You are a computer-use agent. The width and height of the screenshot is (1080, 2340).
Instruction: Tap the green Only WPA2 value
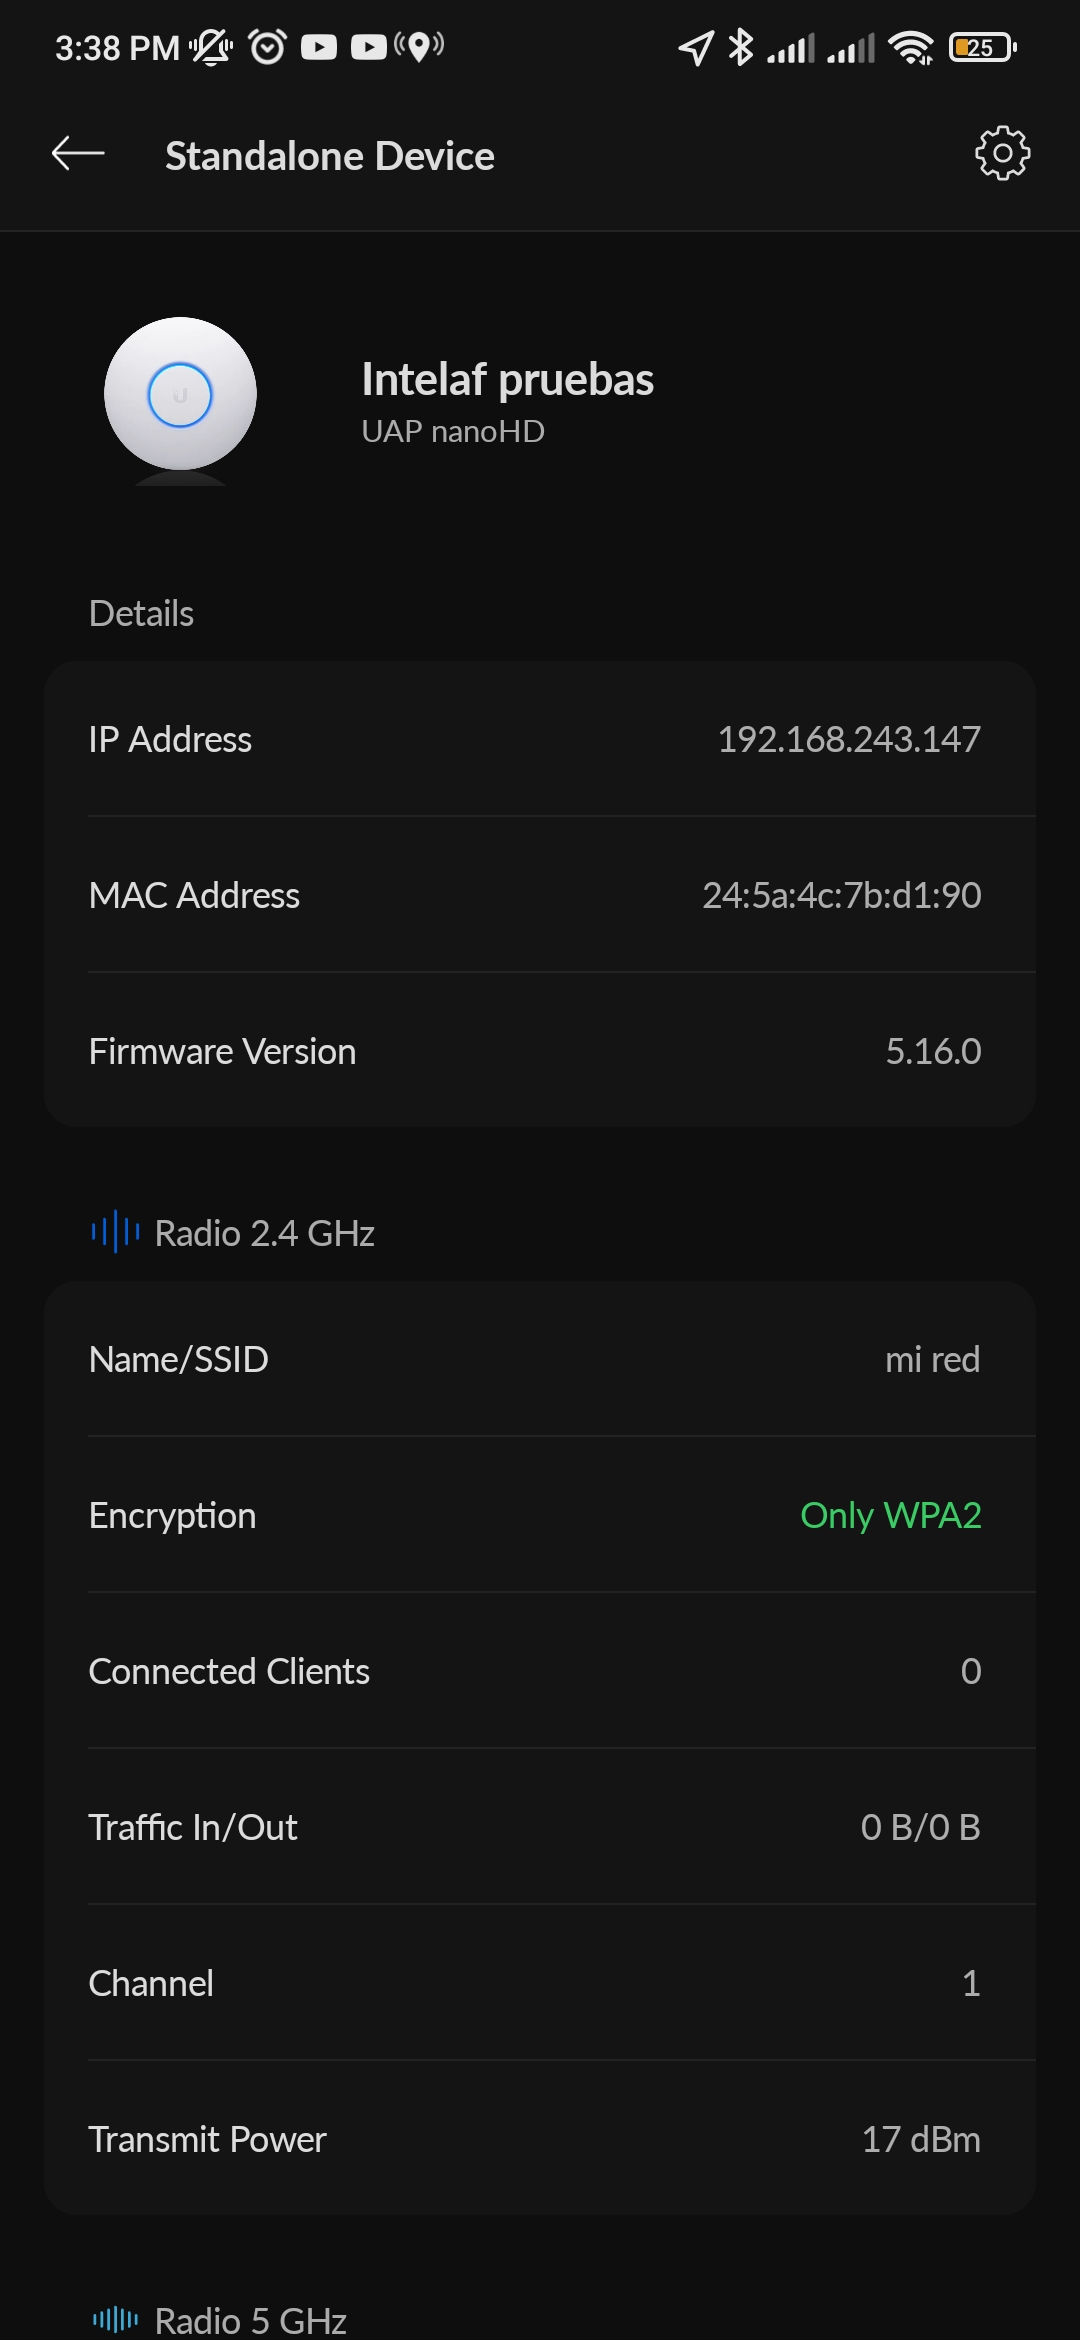tap(890, 1515)
